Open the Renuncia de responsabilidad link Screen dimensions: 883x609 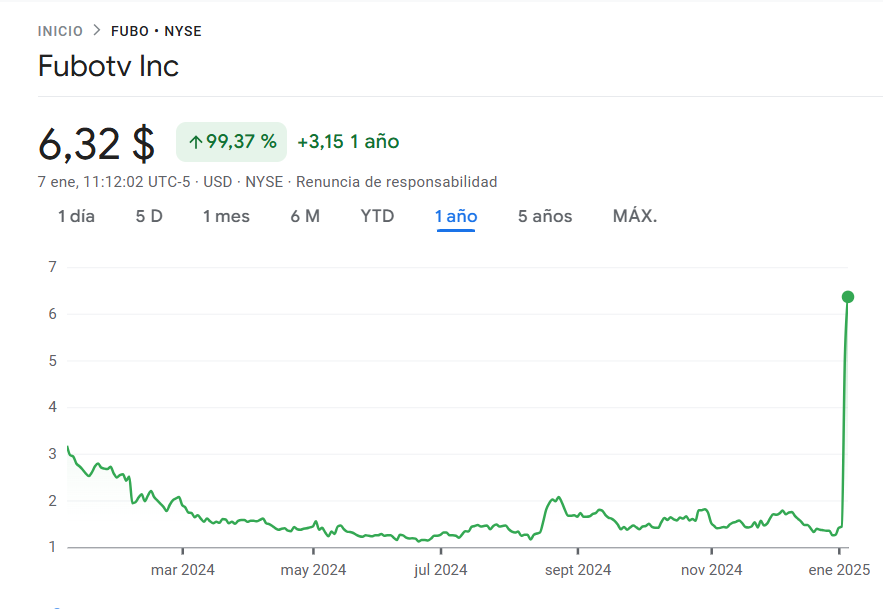(x=396, y=182)
